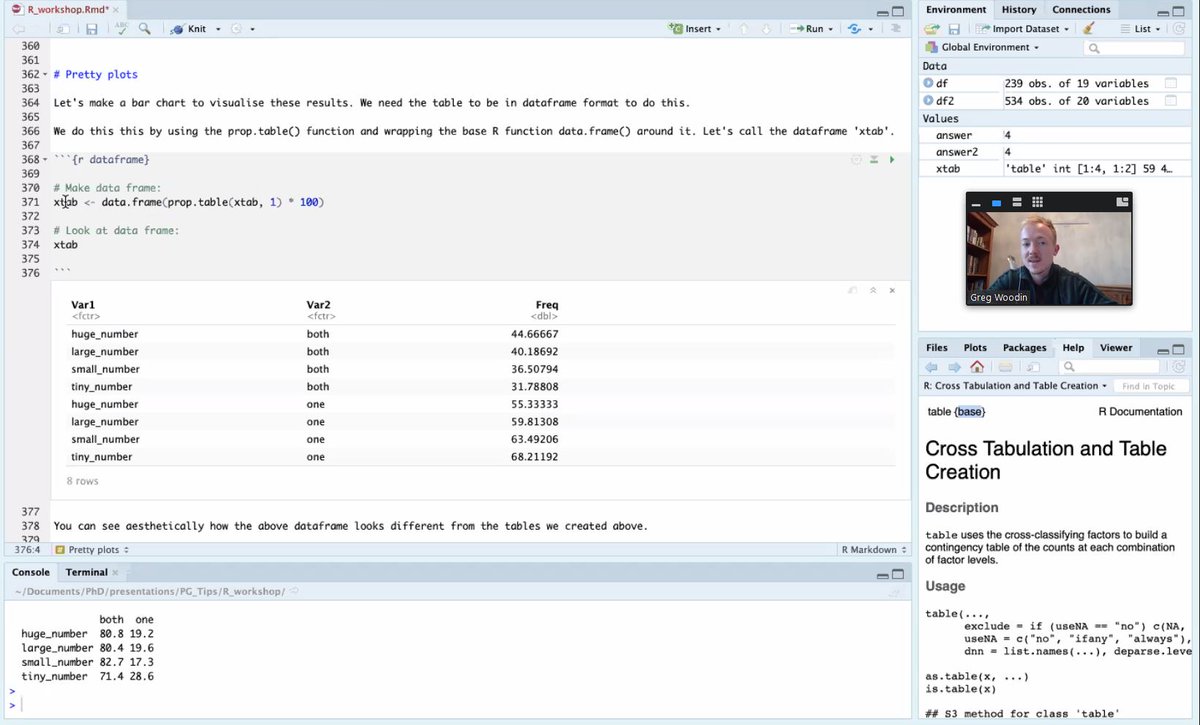Select the Console tab
1200x725 pixels.
pos(30,572)
